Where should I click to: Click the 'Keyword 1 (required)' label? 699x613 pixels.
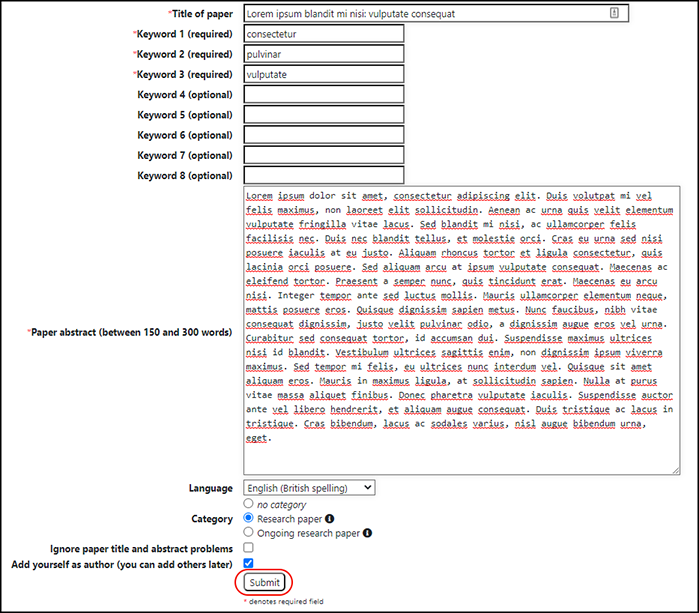point(185,34)
